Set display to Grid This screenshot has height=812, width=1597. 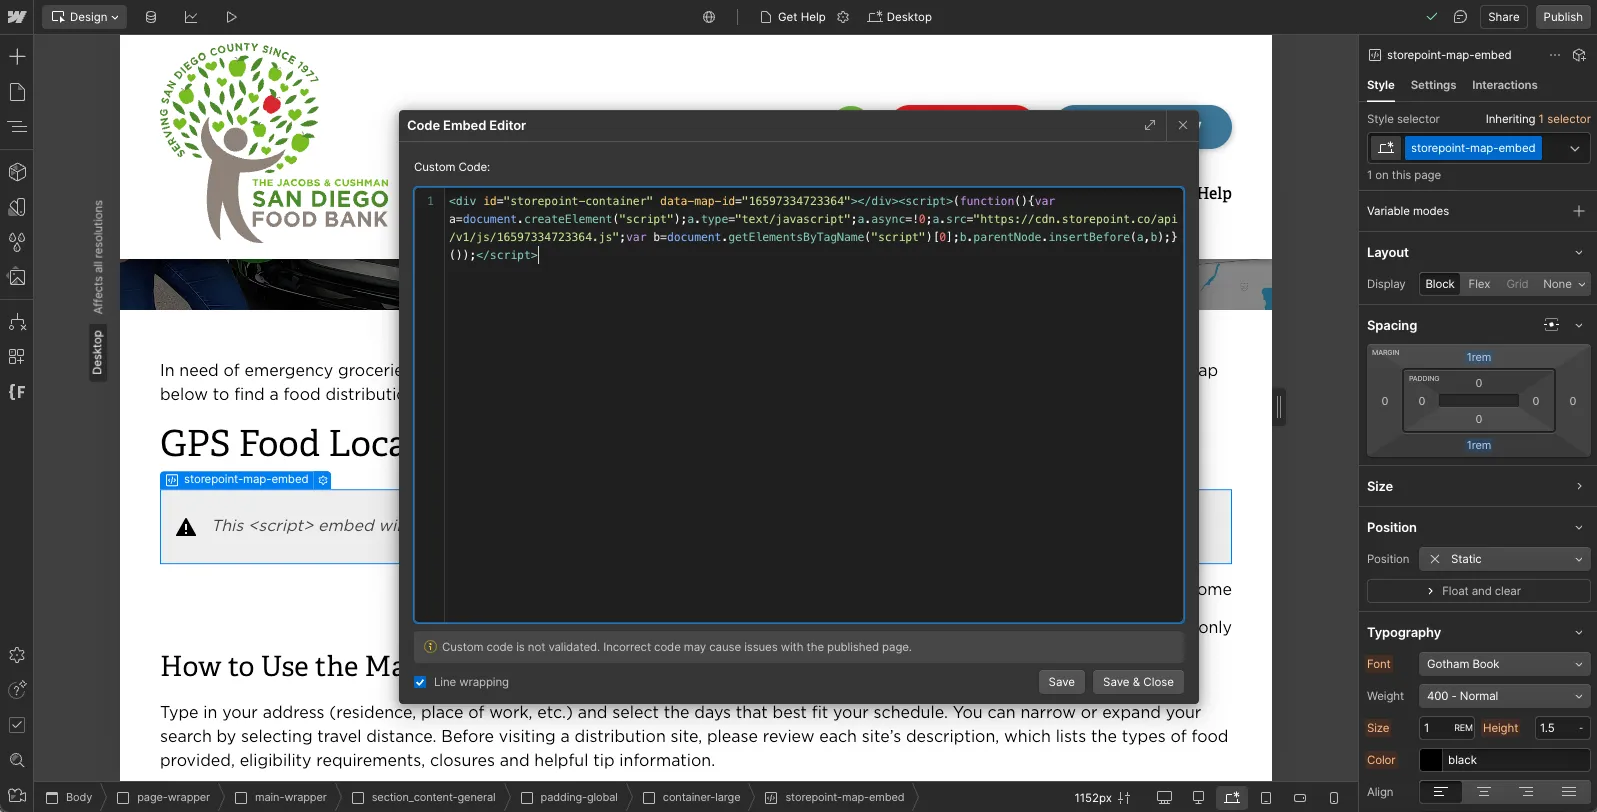[x=1517, y=284]
